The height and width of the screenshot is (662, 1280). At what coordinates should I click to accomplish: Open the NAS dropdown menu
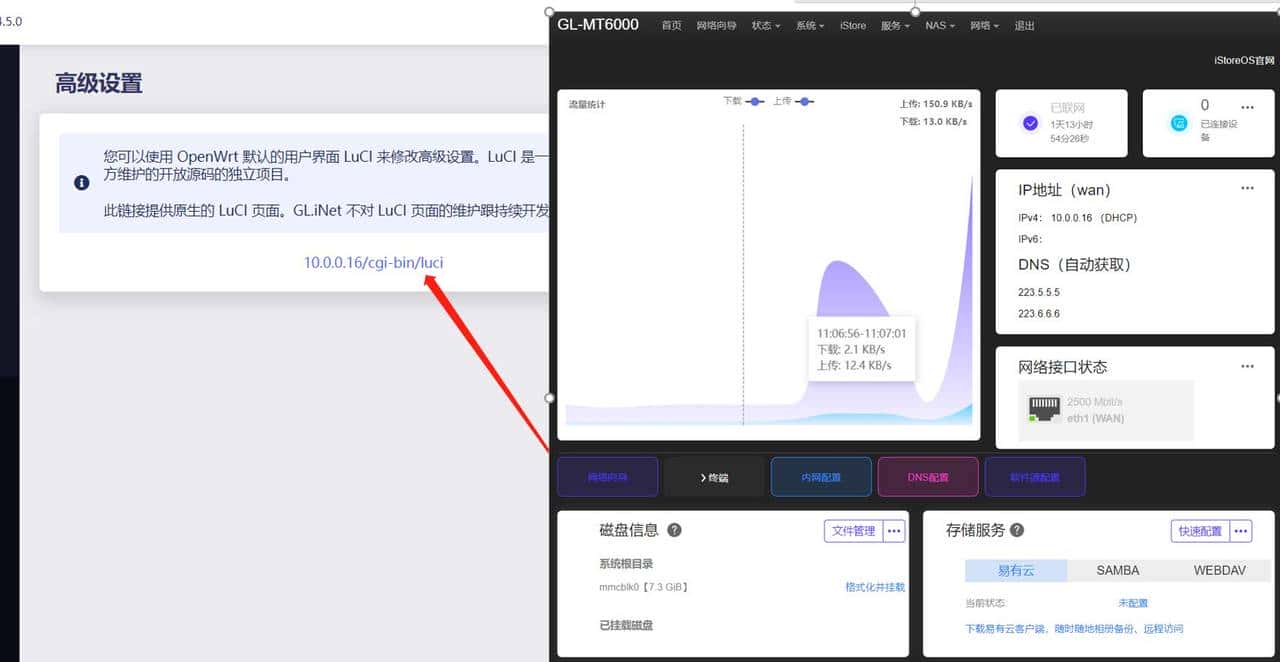coord(938,25)
